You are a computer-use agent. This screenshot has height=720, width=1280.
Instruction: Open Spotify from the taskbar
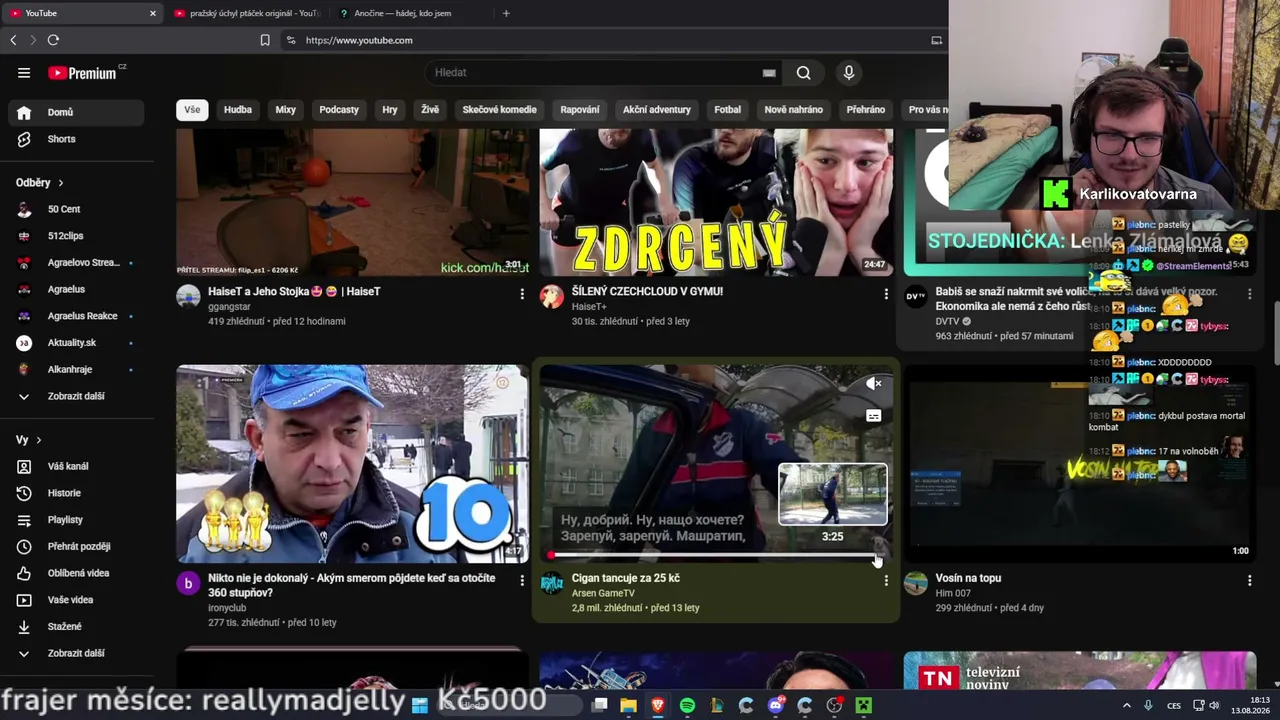[x=687, y=705]
